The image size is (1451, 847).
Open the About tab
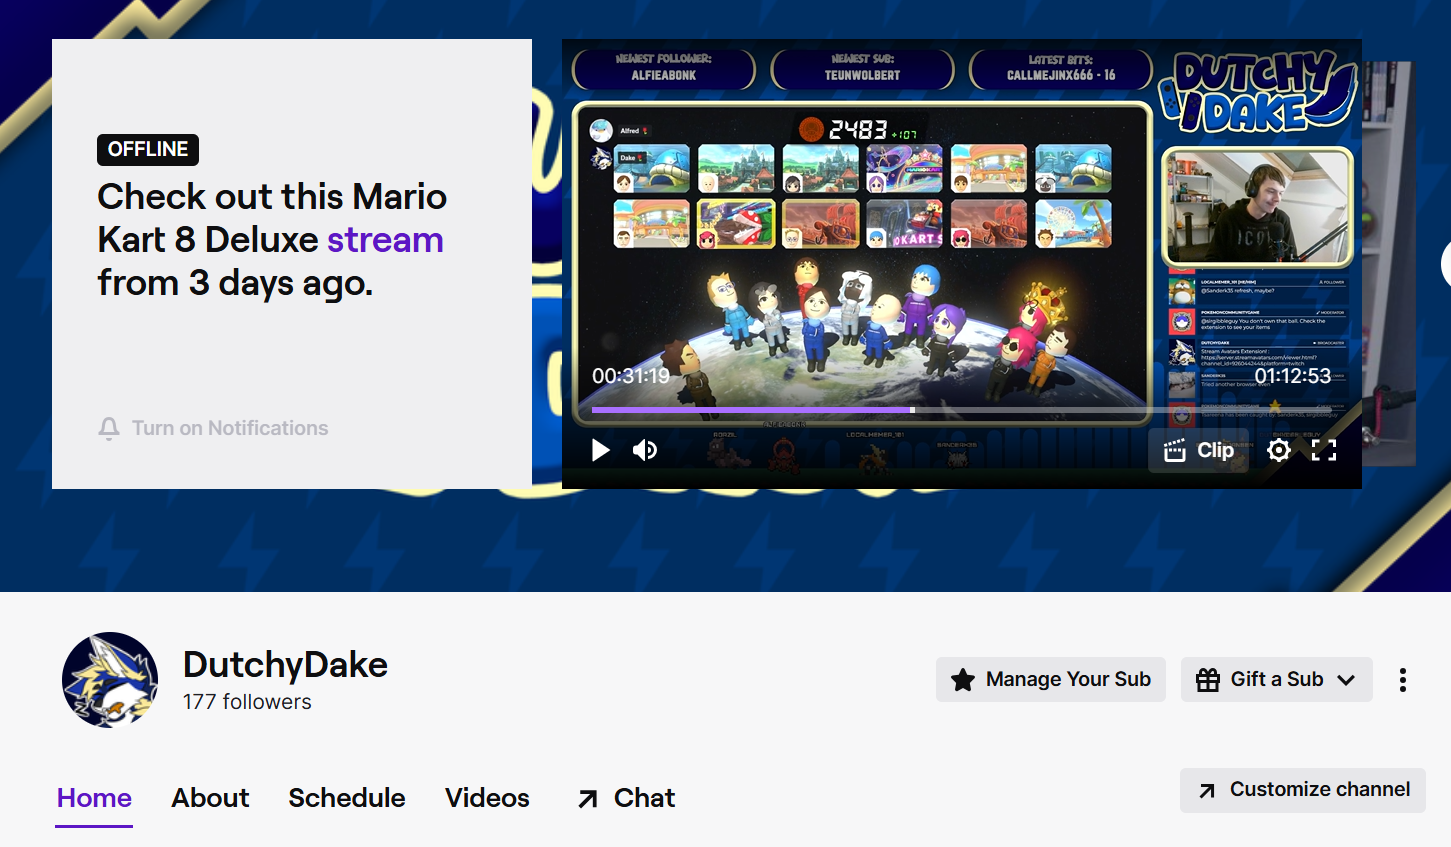tap(210, 798)
